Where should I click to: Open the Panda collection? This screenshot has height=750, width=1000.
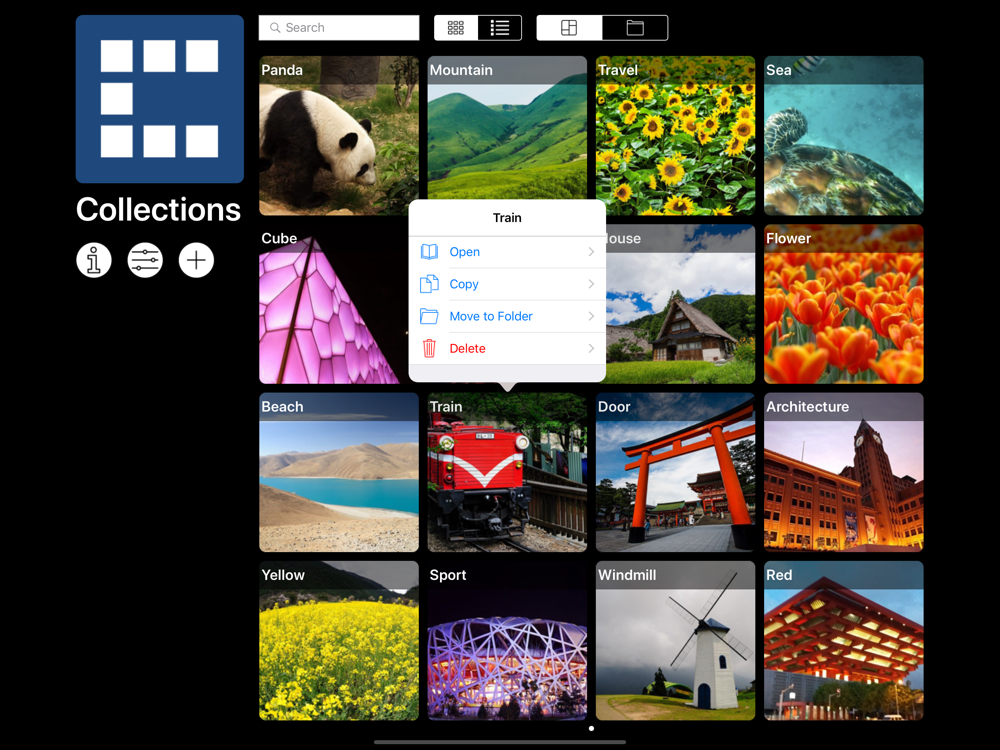pos(339,136)
